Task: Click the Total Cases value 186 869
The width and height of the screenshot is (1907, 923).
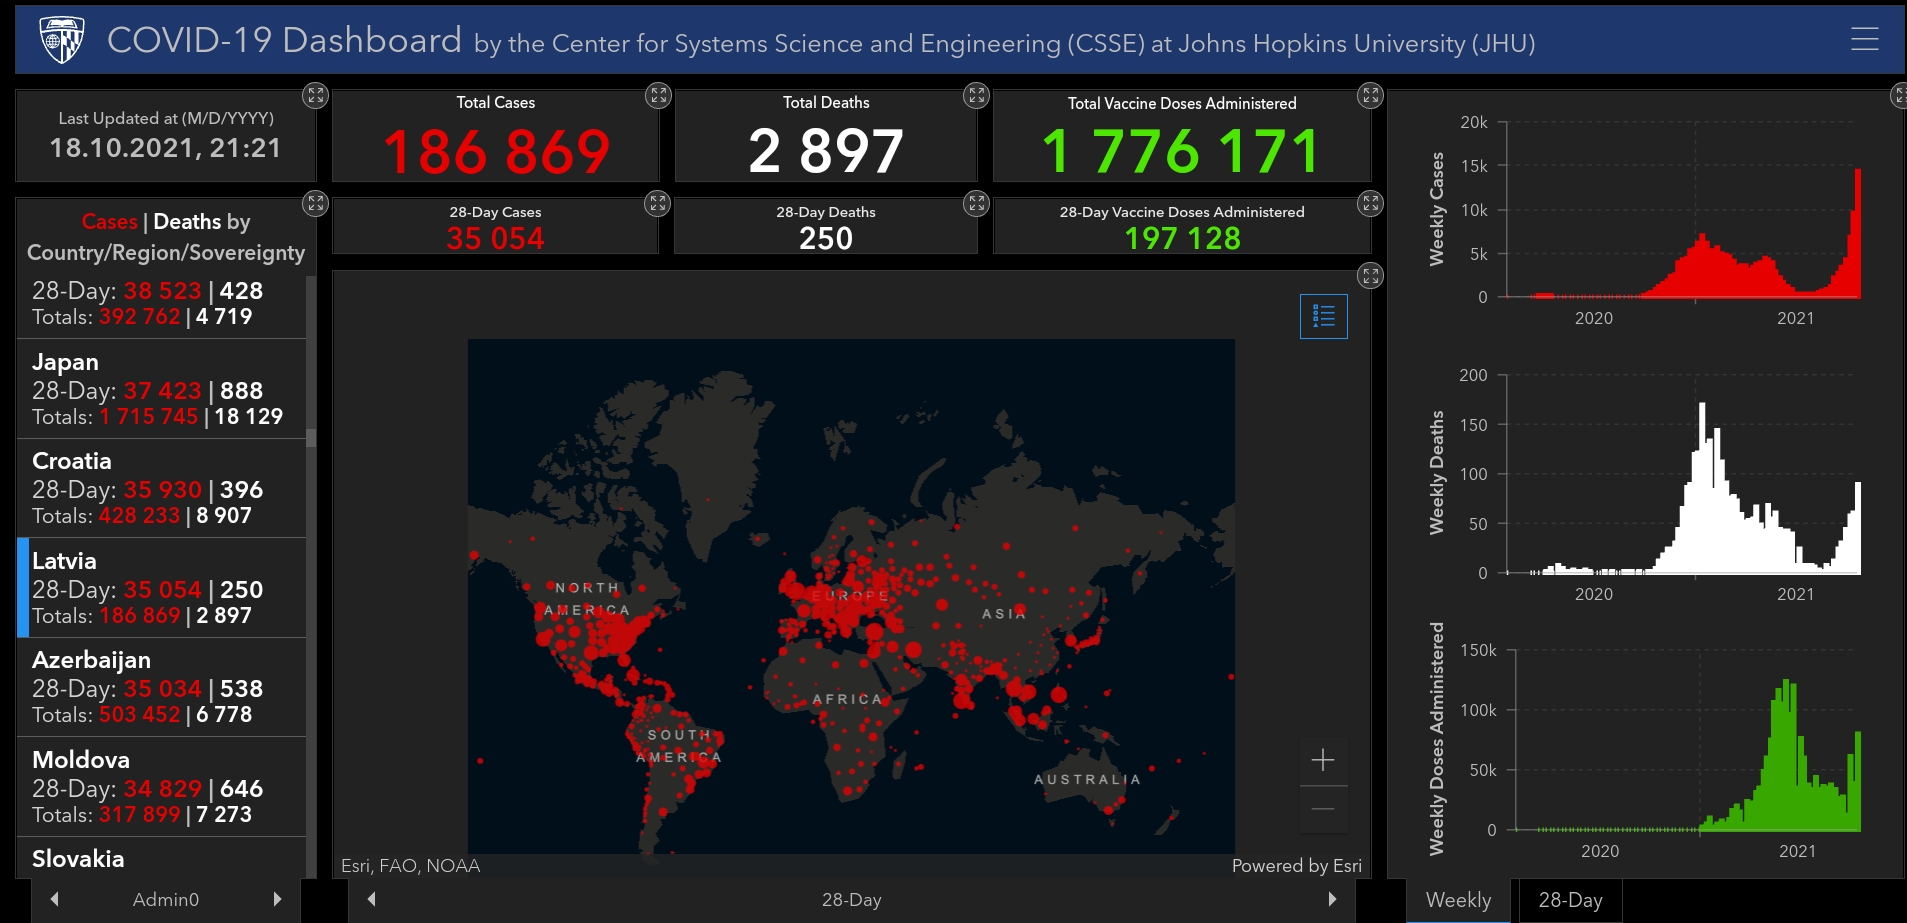Action: pos(496,152)
